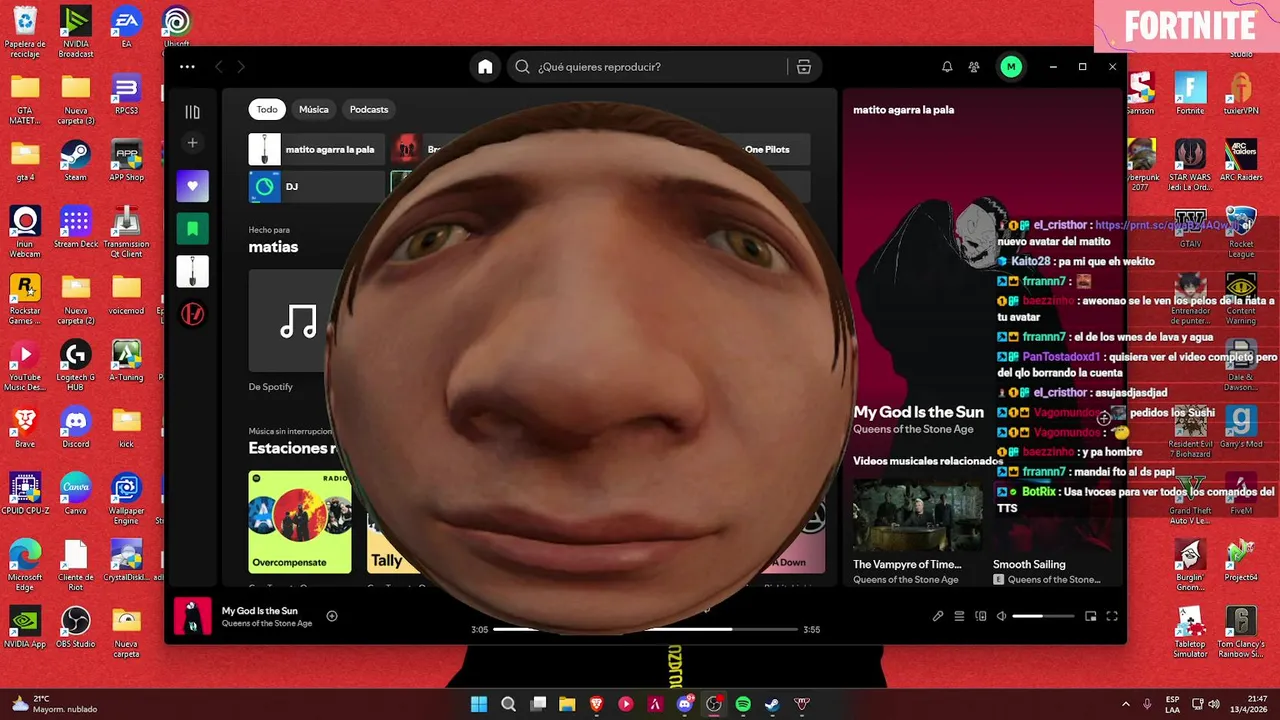Go to Spotify Home
The height and width of the screenshot is (720, 1280).
pyautogui.click(x=485, y=67)
